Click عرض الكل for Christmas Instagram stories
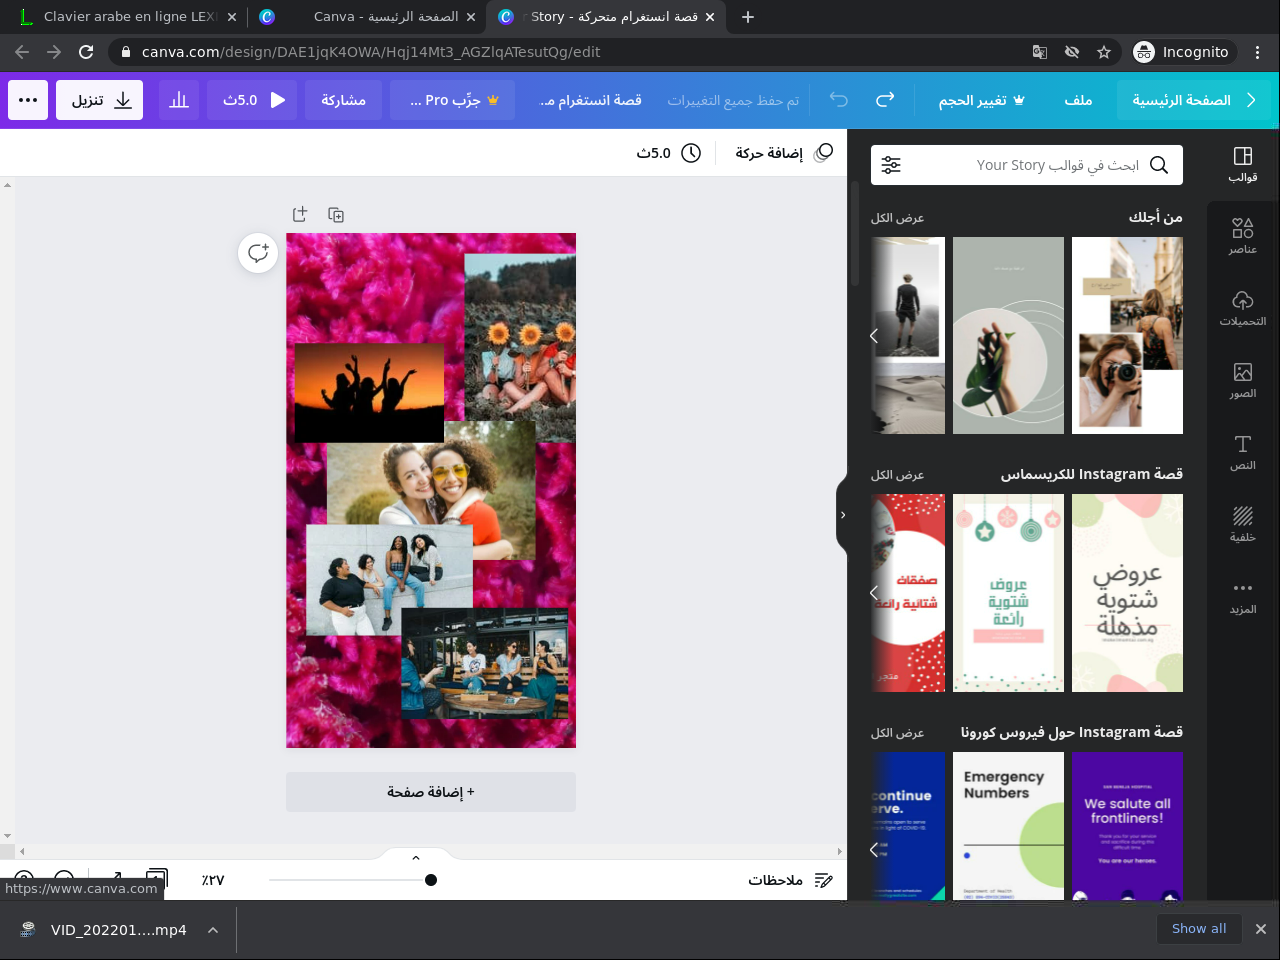Screen dimensions: 1280x960 click(897, 475)
